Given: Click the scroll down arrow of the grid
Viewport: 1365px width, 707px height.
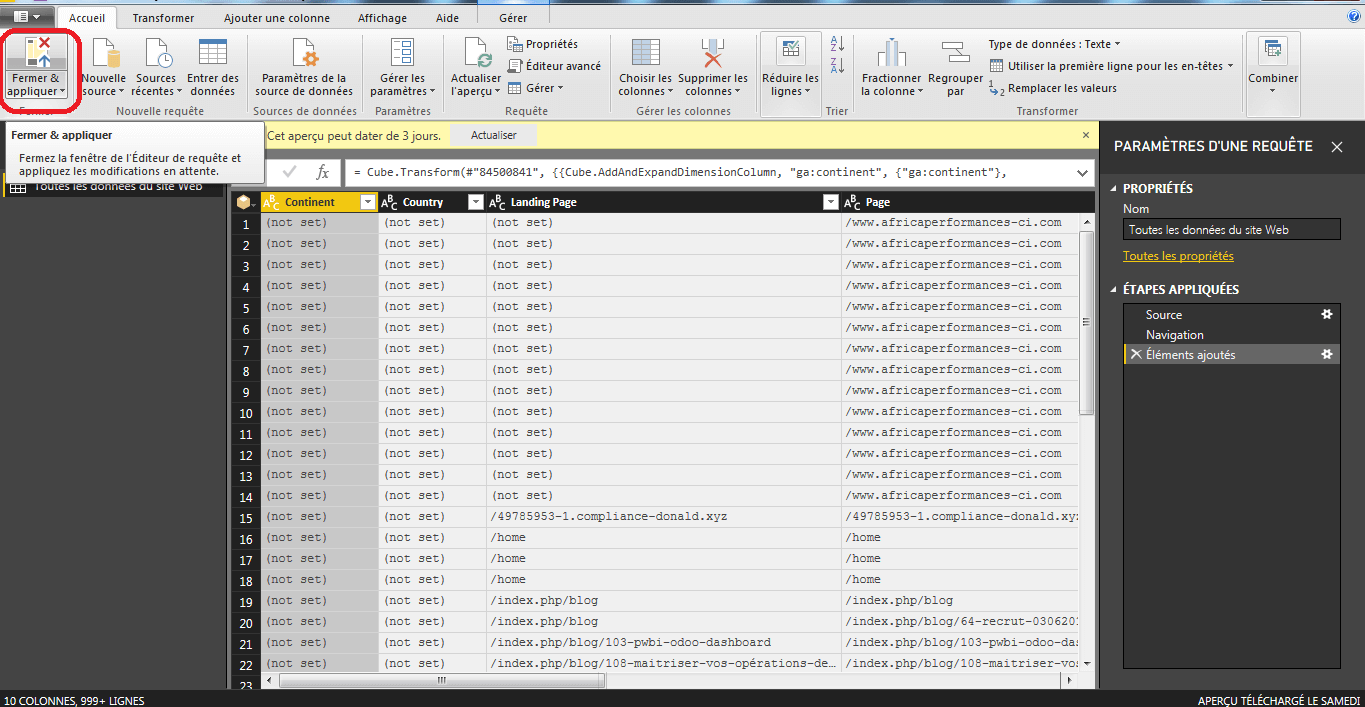Looking at the screenshot, I should (1087, 663).
